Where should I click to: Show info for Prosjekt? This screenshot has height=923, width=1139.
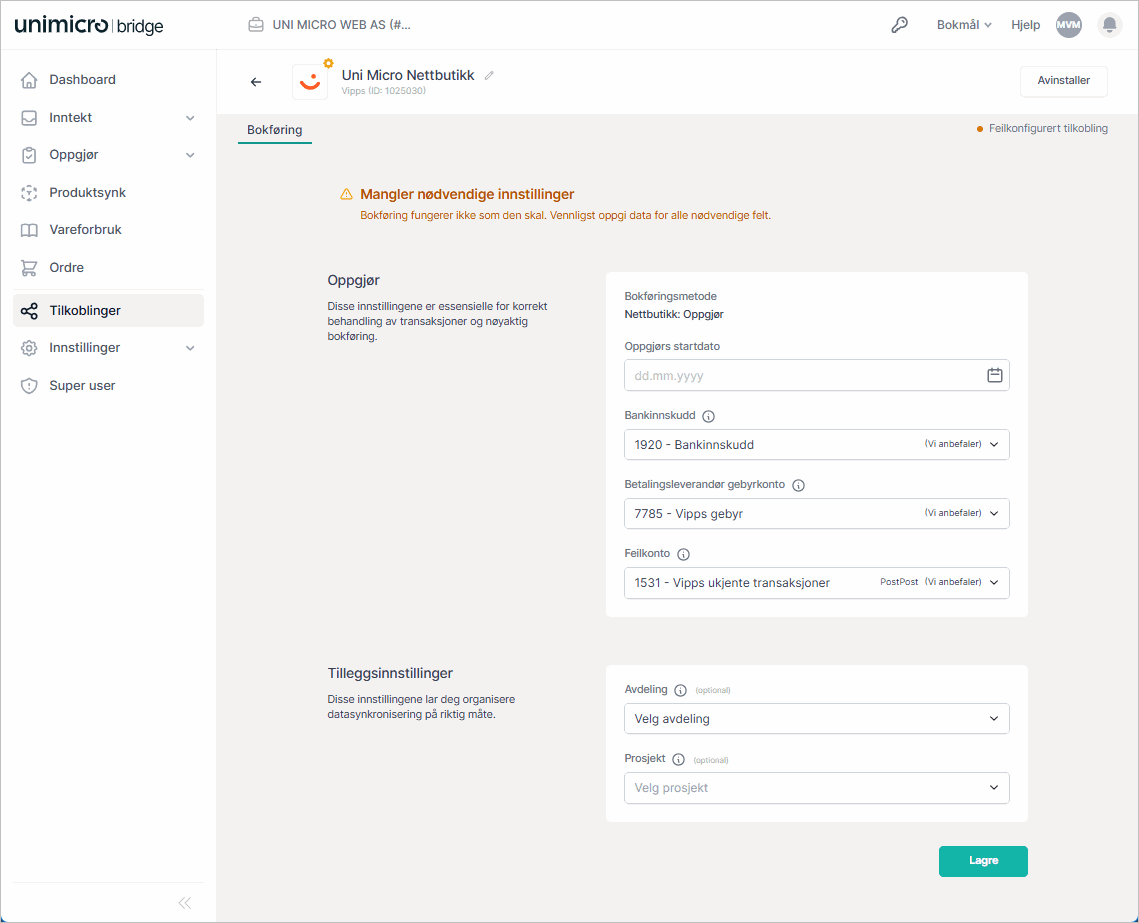tap(678, 760)
